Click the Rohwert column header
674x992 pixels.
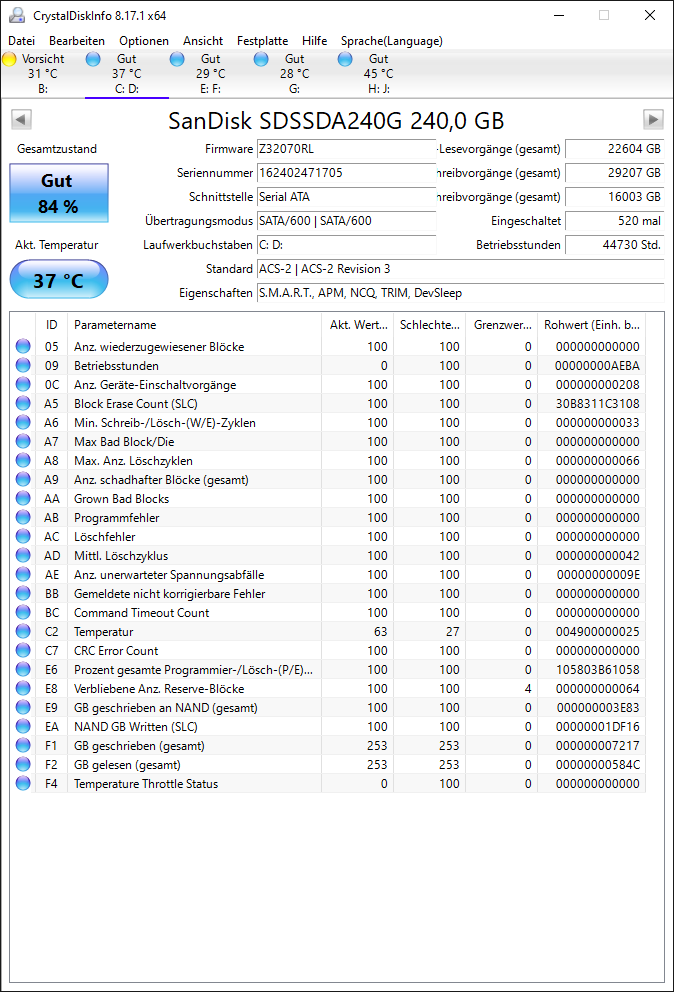click(x=592, y=325)
